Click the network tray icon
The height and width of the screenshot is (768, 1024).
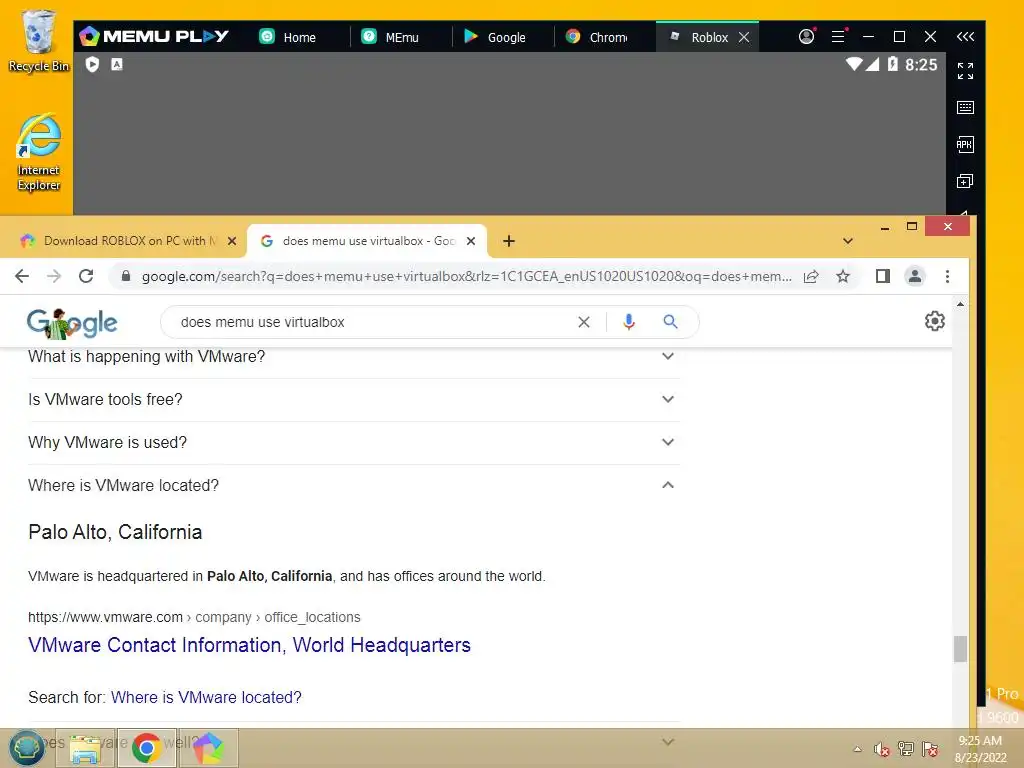[x=906, y=749]
